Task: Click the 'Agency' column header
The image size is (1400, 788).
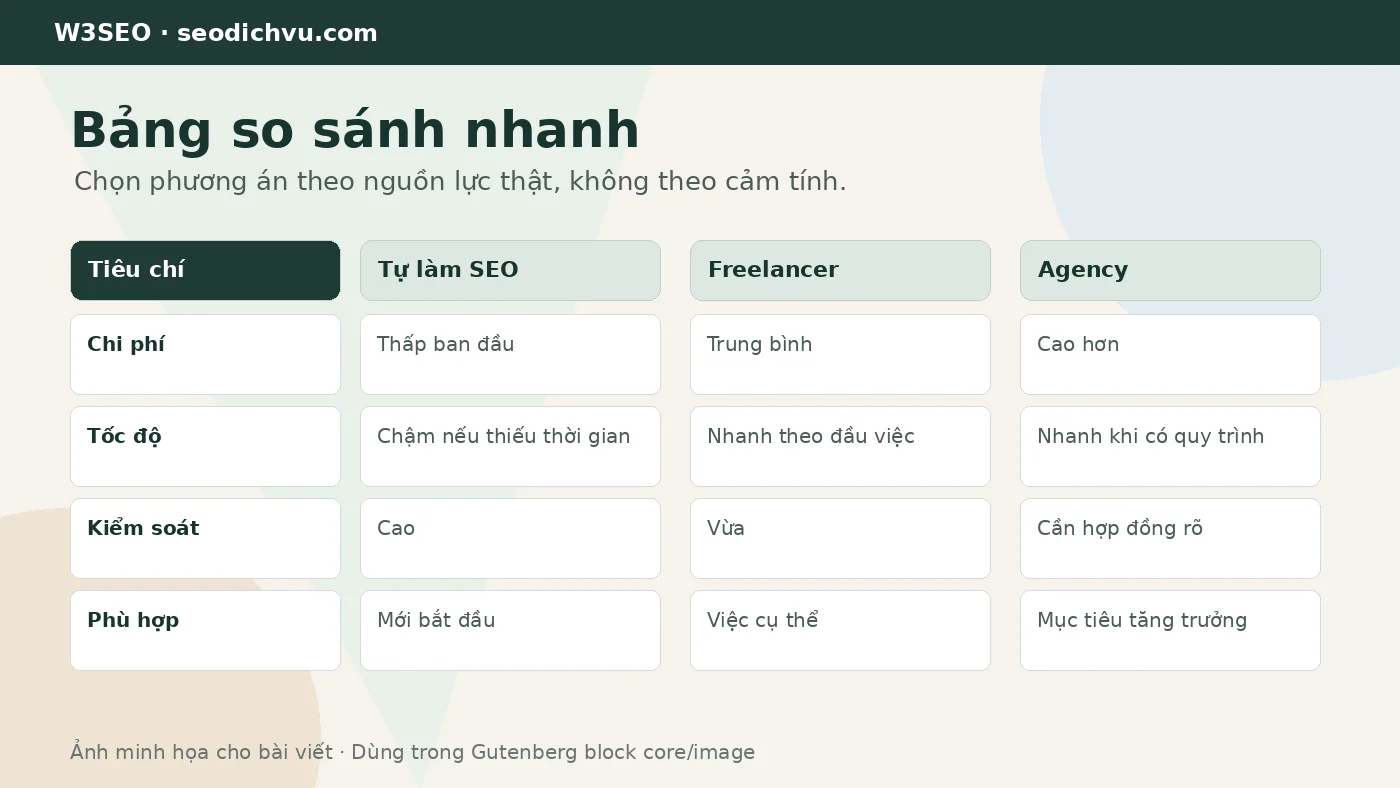Action: click(x=1170, y=270)
